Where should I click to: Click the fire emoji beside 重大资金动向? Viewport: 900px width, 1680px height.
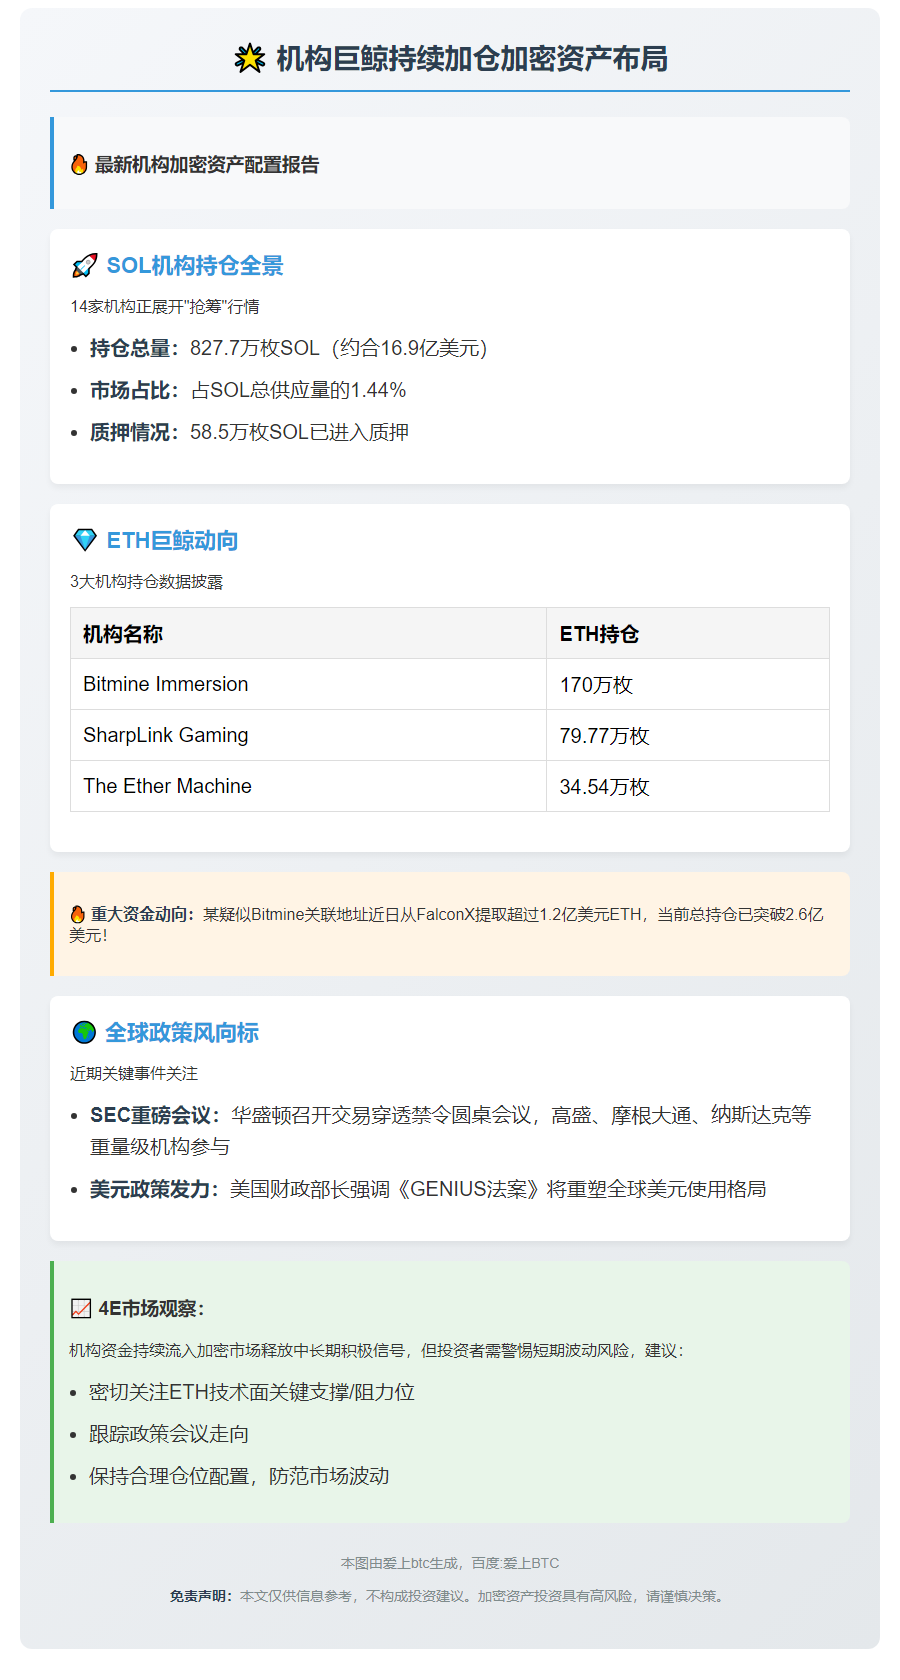tap(77, 914)
